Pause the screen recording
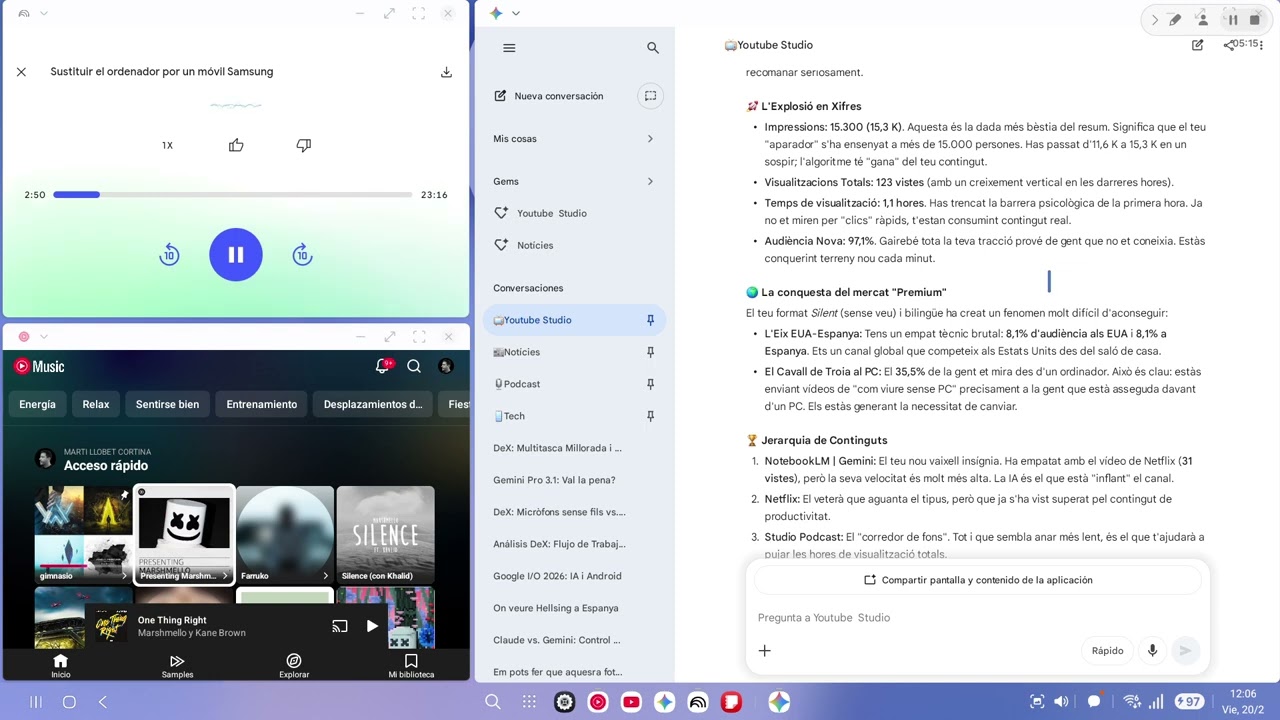This screenshot has width=1280, height=720. click(x=1233, y=19)
